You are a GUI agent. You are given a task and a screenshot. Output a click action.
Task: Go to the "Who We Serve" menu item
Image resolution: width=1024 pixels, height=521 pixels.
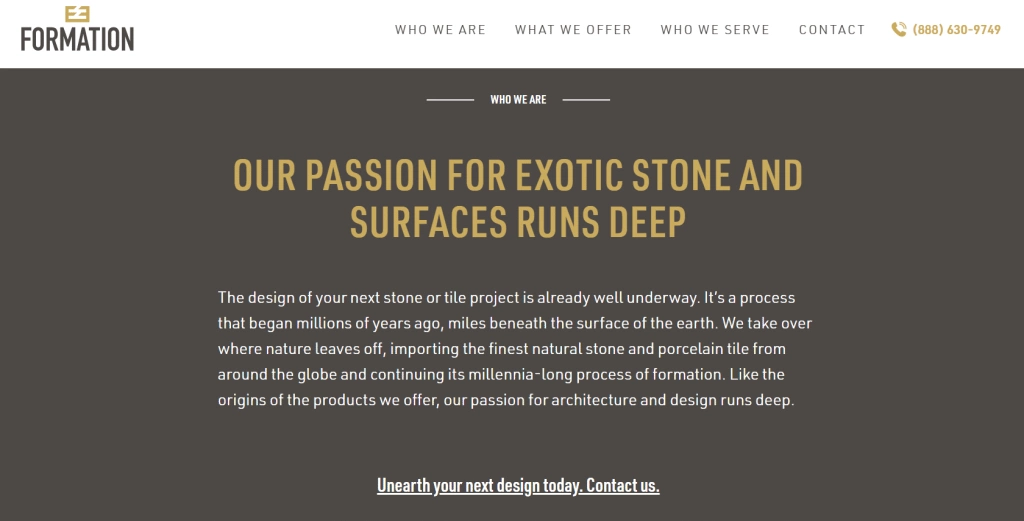click(x=715, y=30)
